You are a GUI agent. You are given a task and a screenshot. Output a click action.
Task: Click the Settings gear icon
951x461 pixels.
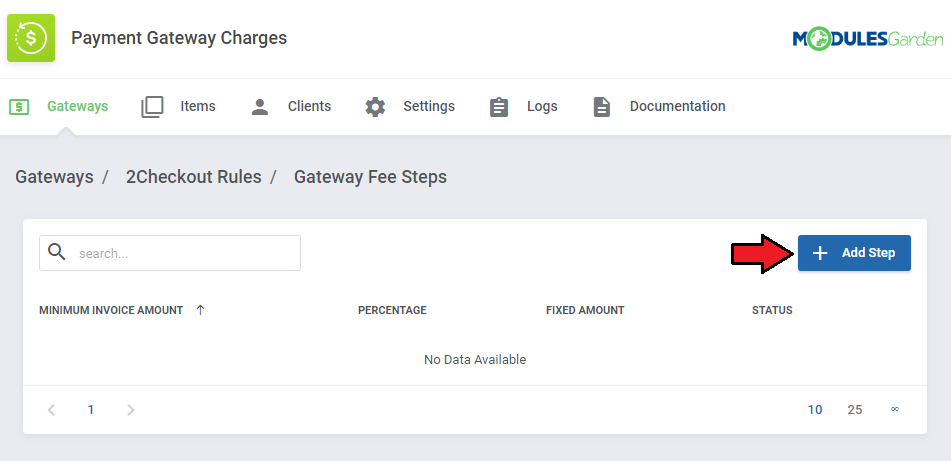tap(375, 107)
